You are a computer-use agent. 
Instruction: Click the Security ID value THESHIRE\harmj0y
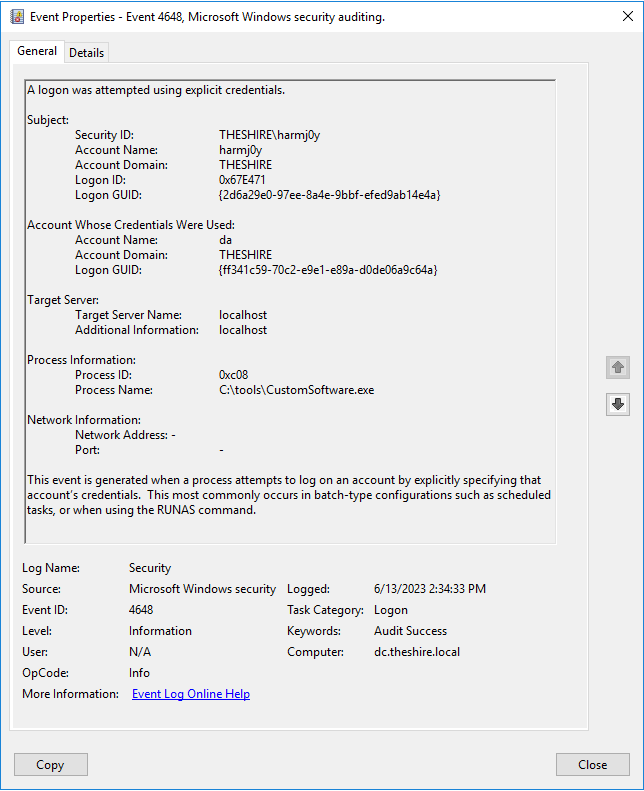[269, 135]
